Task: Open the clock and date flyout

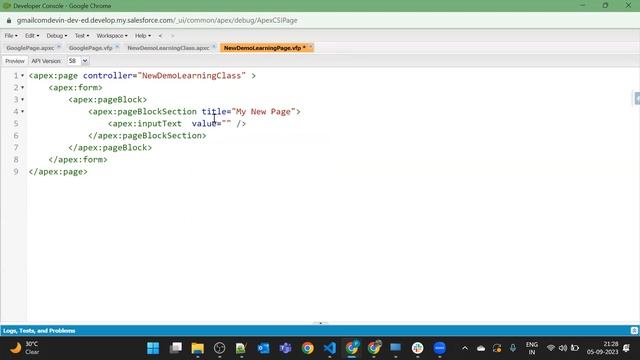Action: click(x=603, y=348)
